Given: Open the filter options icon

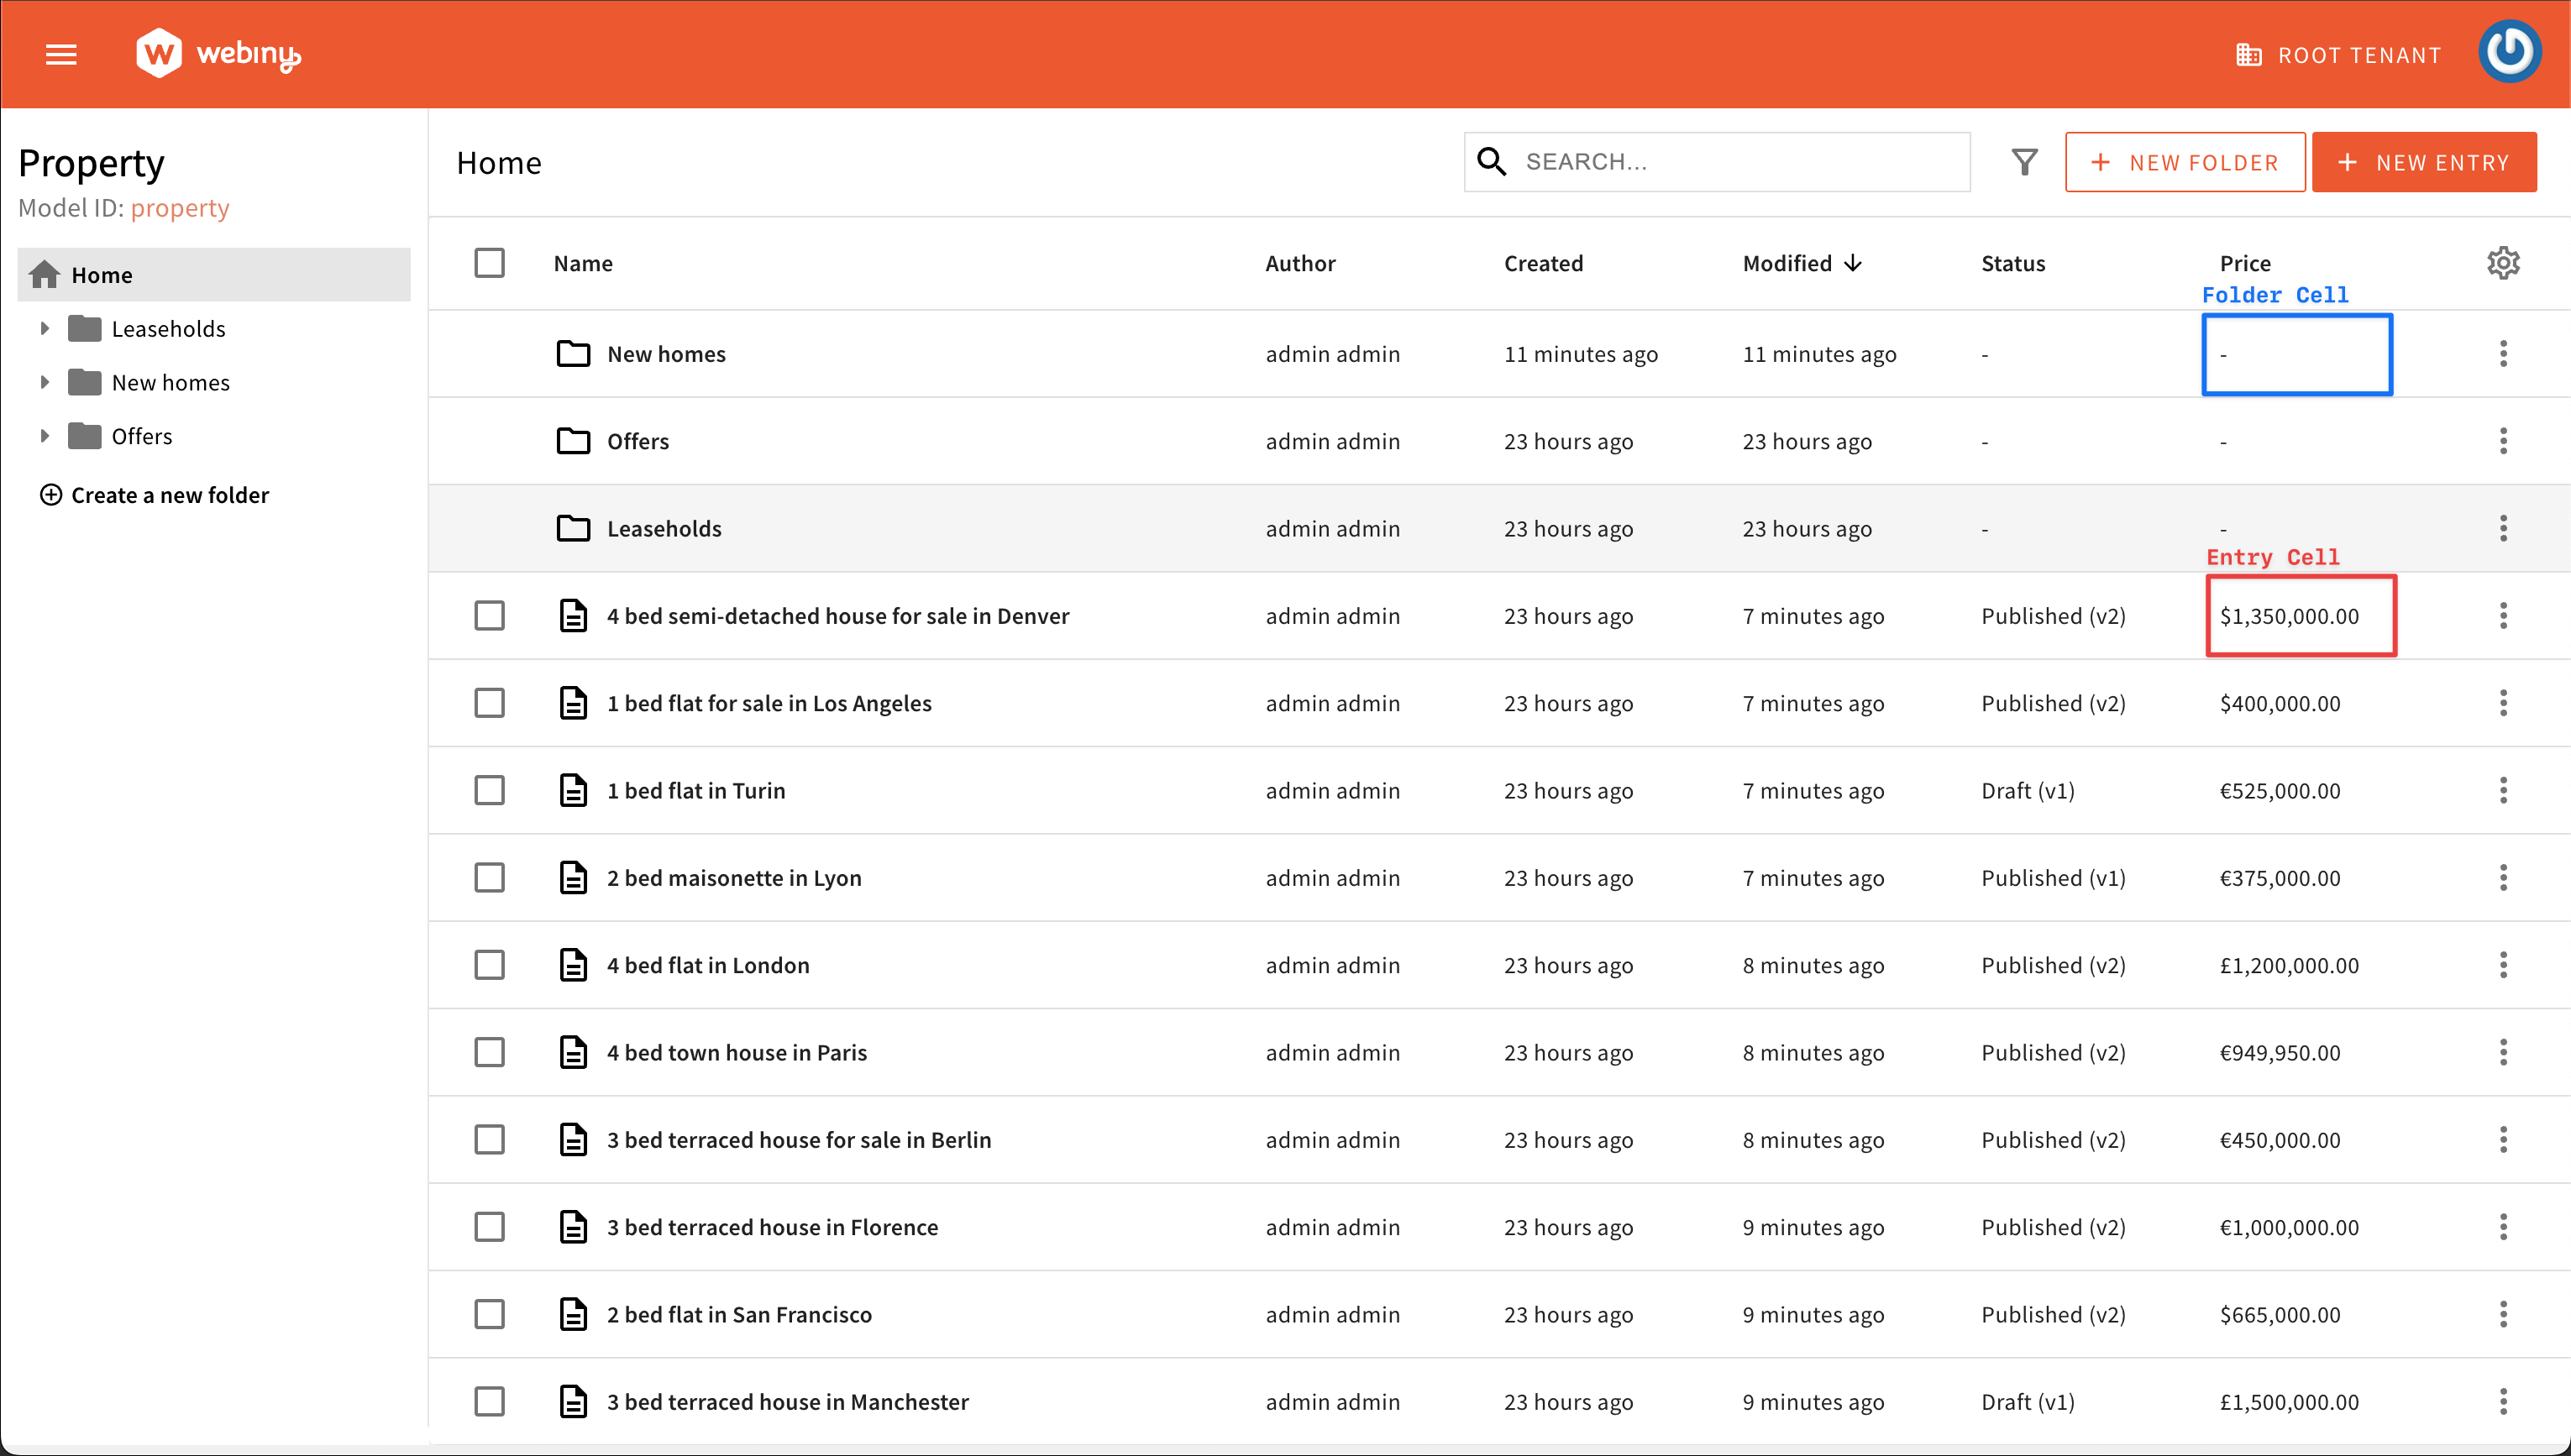Looking at the screenshot, I should tap(2023, 162).
